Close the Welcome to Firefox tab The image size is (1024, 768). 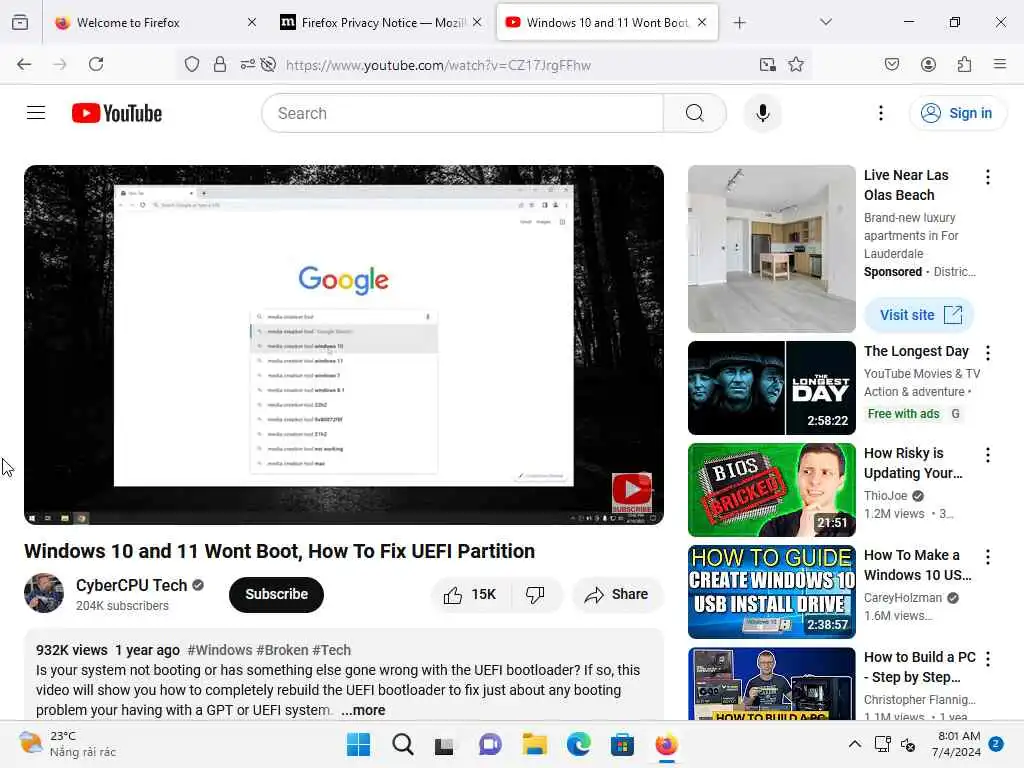252,22
